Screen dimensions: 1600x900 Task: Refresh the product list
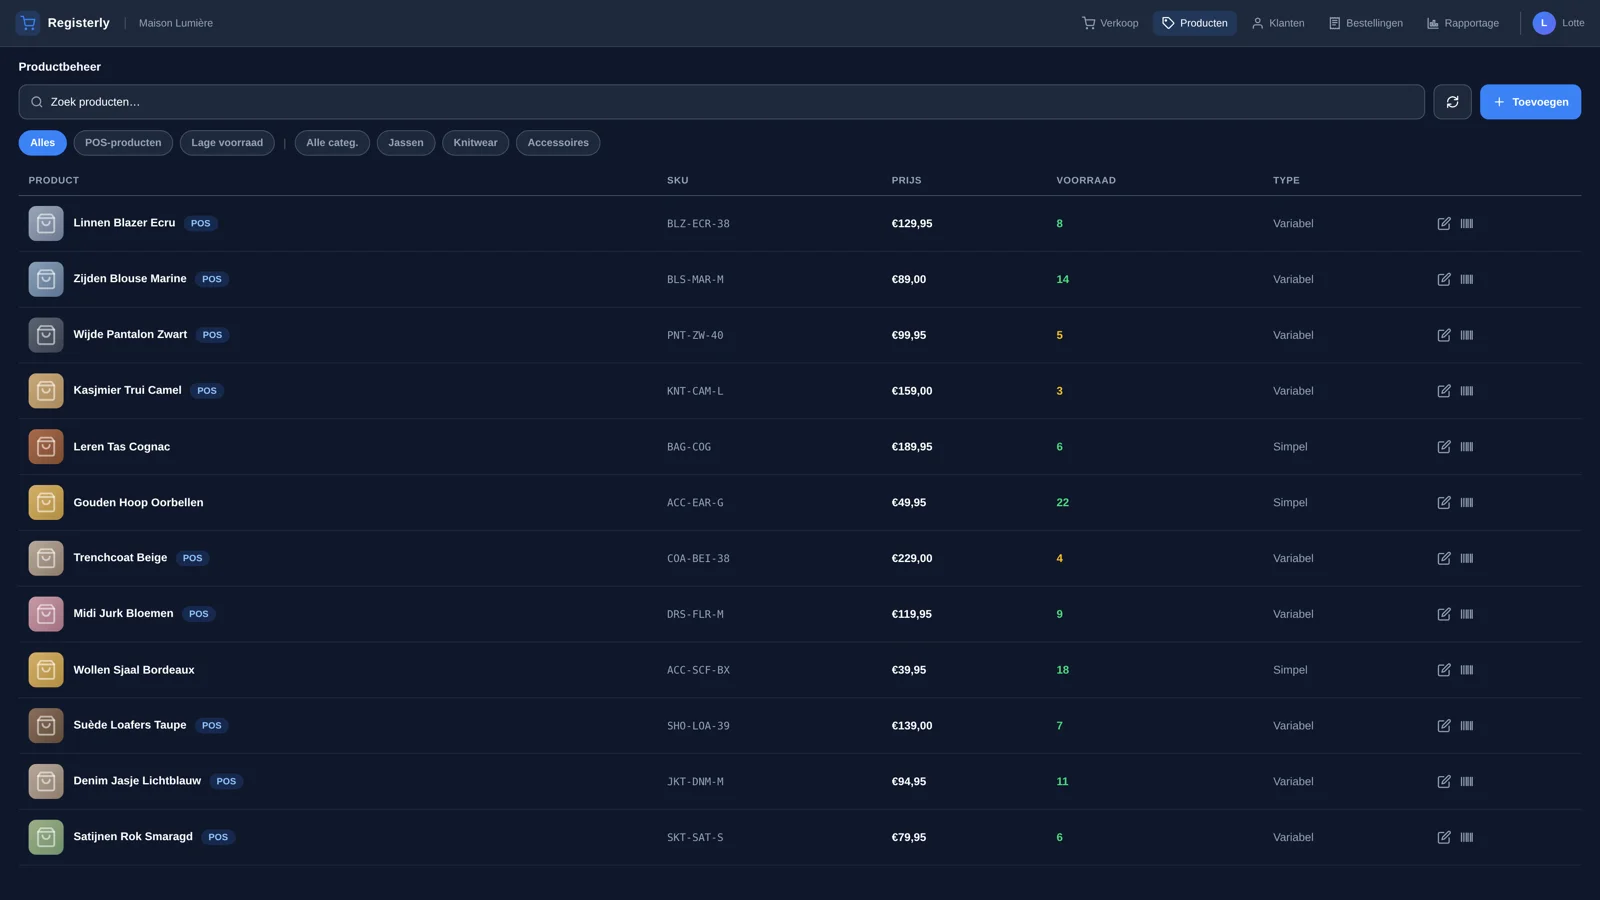point(1452,102)
